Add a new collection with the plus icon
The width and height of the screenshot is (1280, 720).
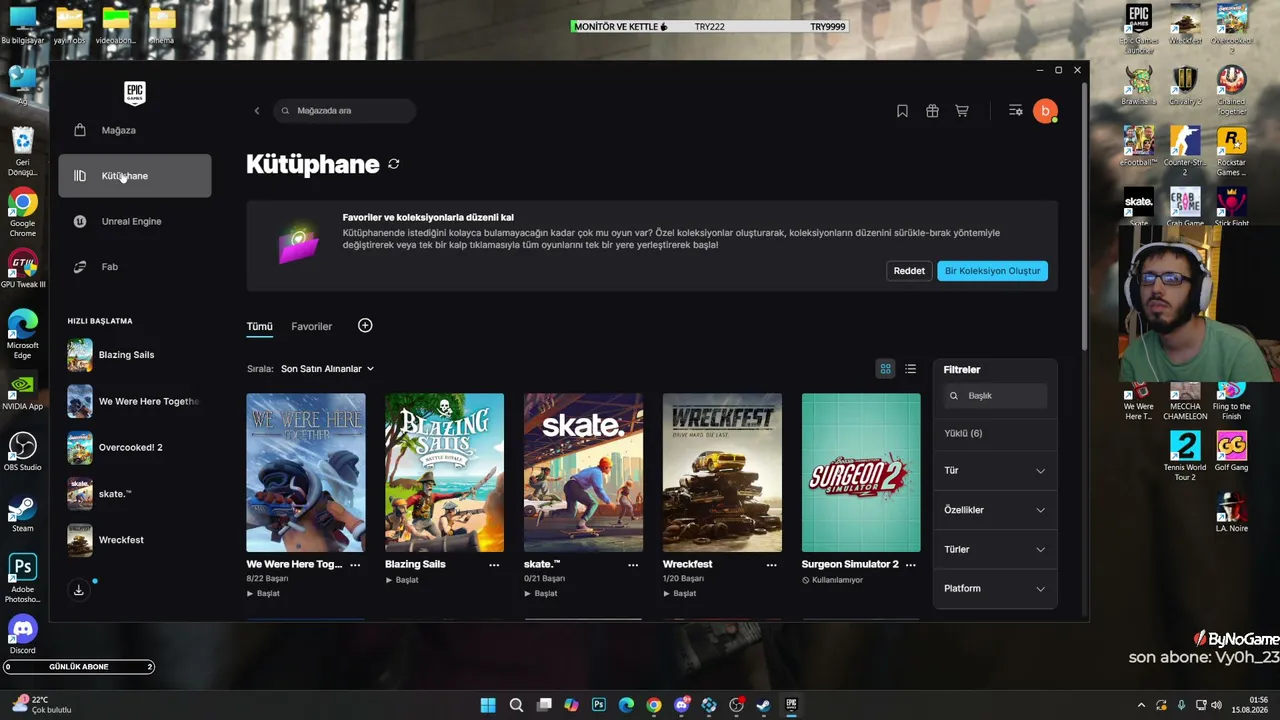point(365,326)
